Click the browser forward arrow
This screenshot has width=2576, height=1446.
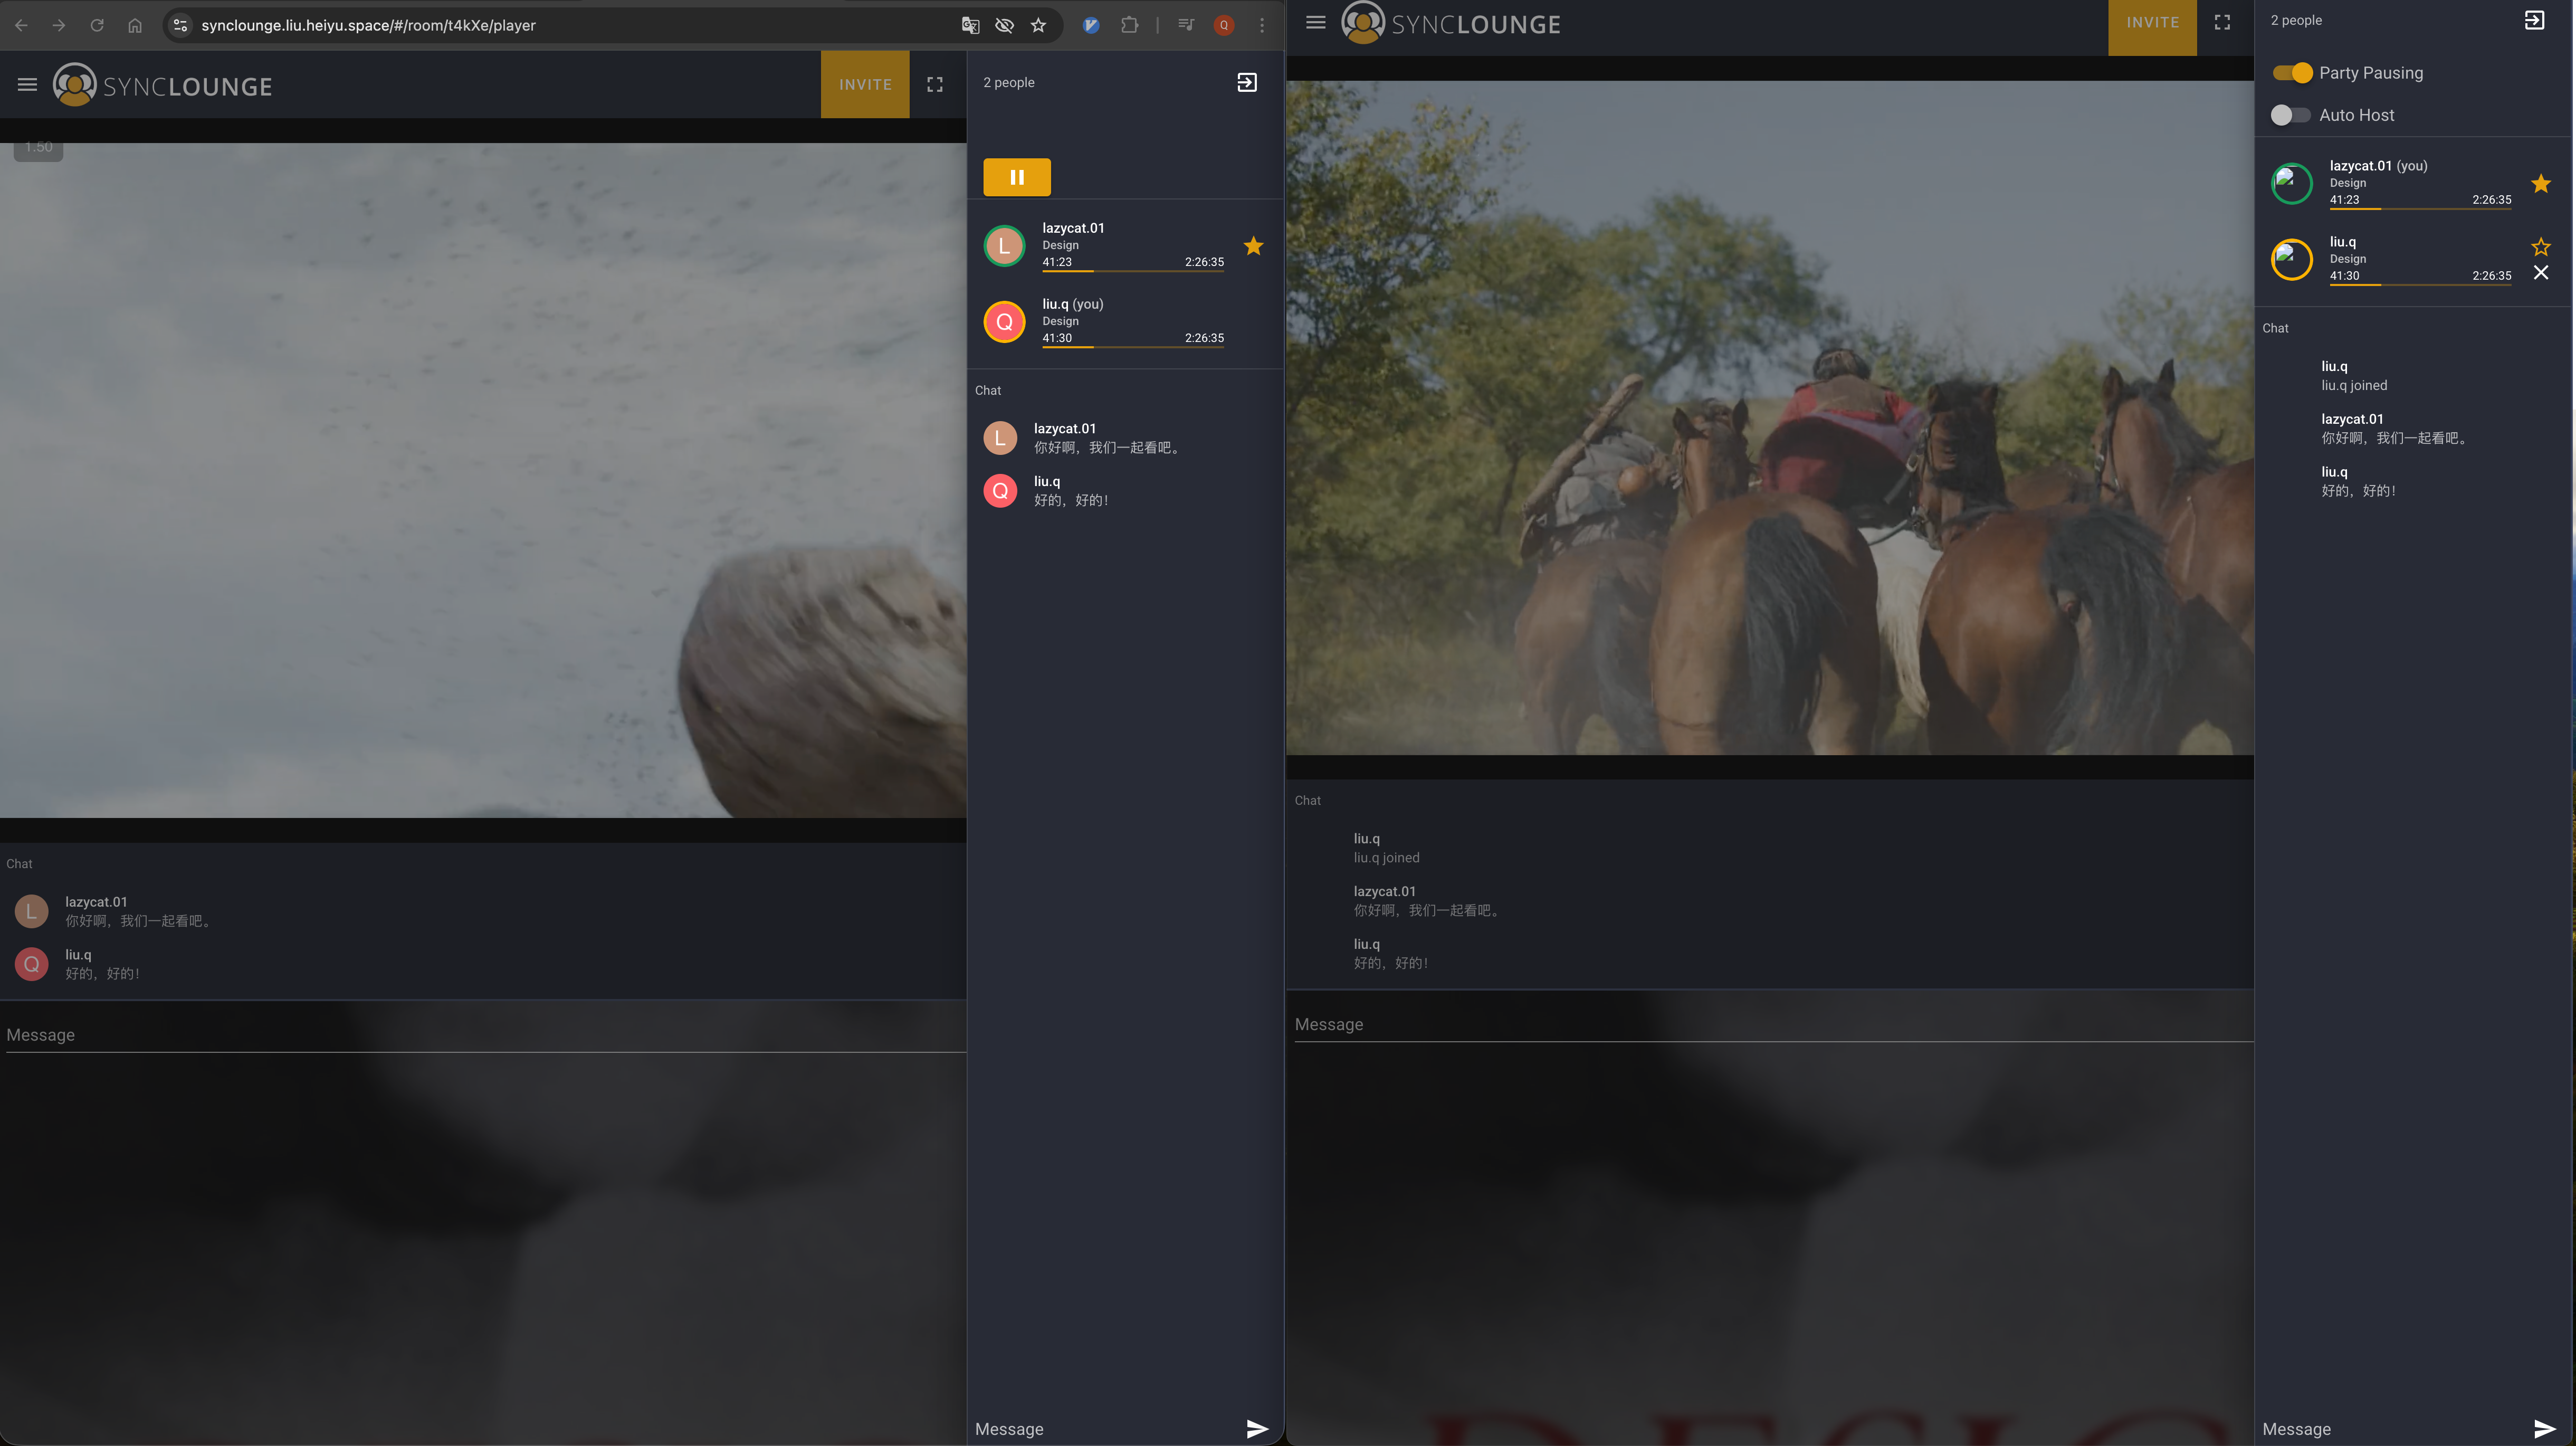click(x=59, y=25)
